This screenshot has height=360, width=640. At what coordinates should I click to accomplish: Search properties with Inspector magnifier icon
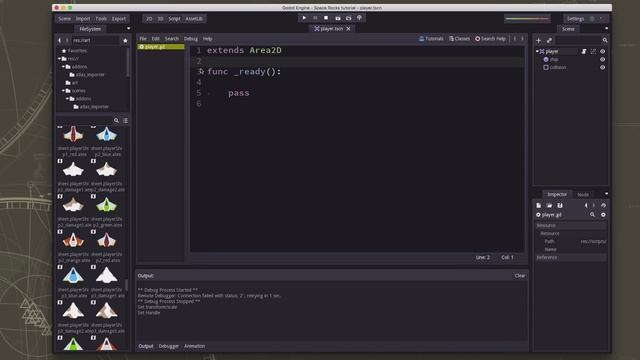(x=592, y=215)
